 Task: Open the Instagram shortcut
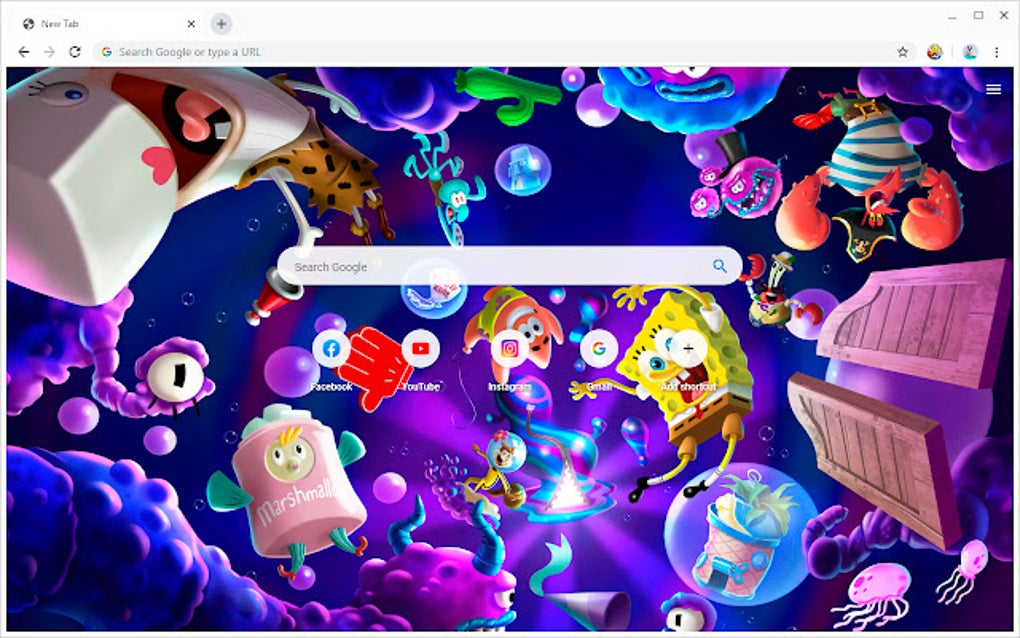coord(508,349)
